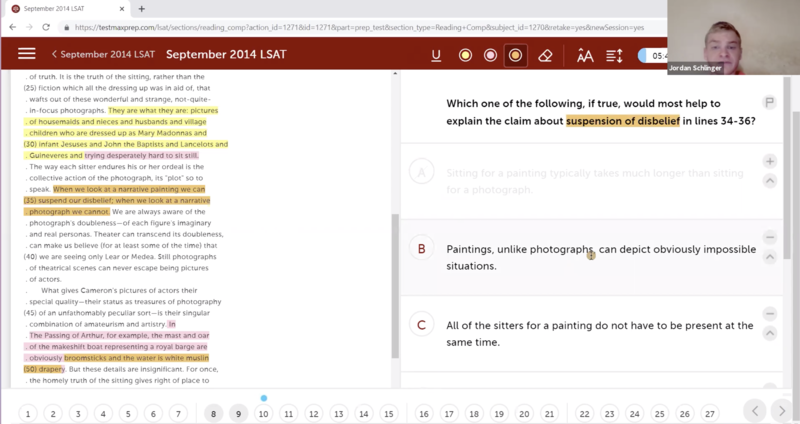Open the hamburger menu
The height and width of the screenshot is (424, 800).
click(x=26, y=54)
